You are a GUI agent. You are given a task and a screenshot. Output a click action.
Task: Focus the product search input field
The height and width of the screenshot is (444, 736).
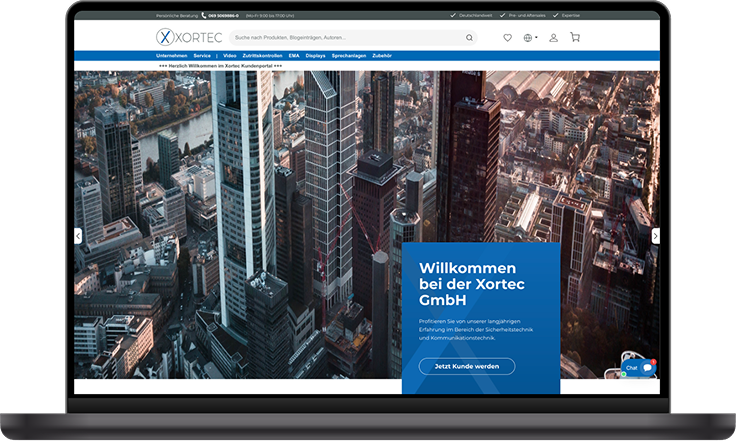click(345, 38)
